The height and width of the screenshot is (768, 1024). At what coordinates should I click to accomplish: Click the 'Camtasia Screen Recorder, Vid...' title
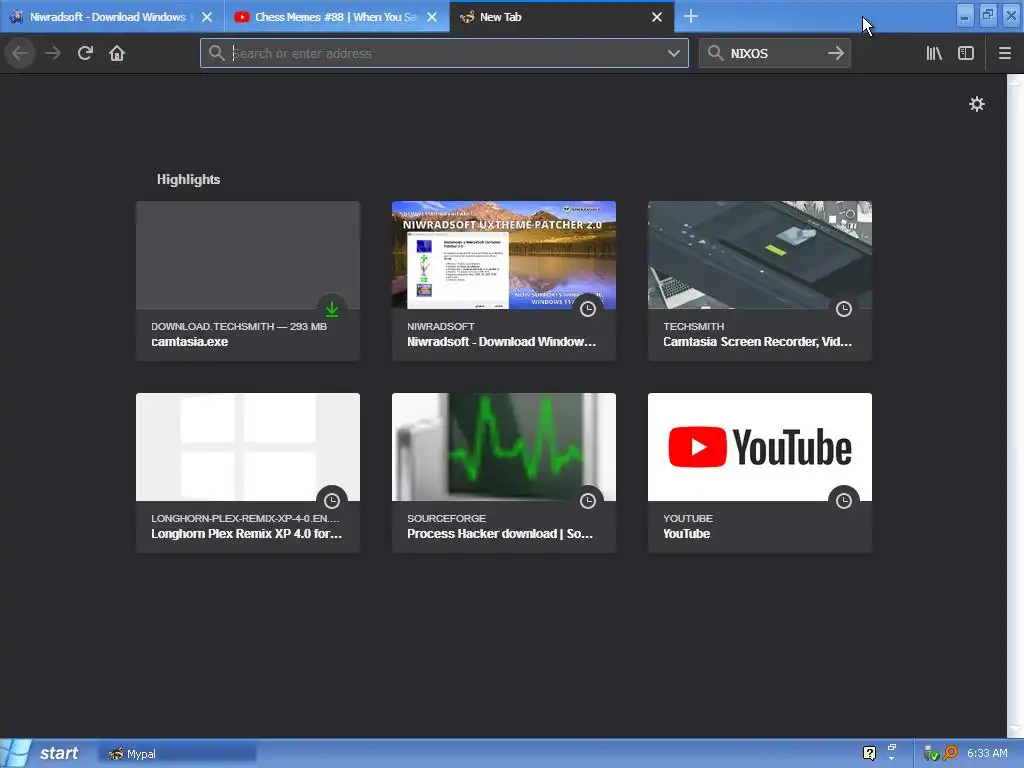[x=757, y=342]
